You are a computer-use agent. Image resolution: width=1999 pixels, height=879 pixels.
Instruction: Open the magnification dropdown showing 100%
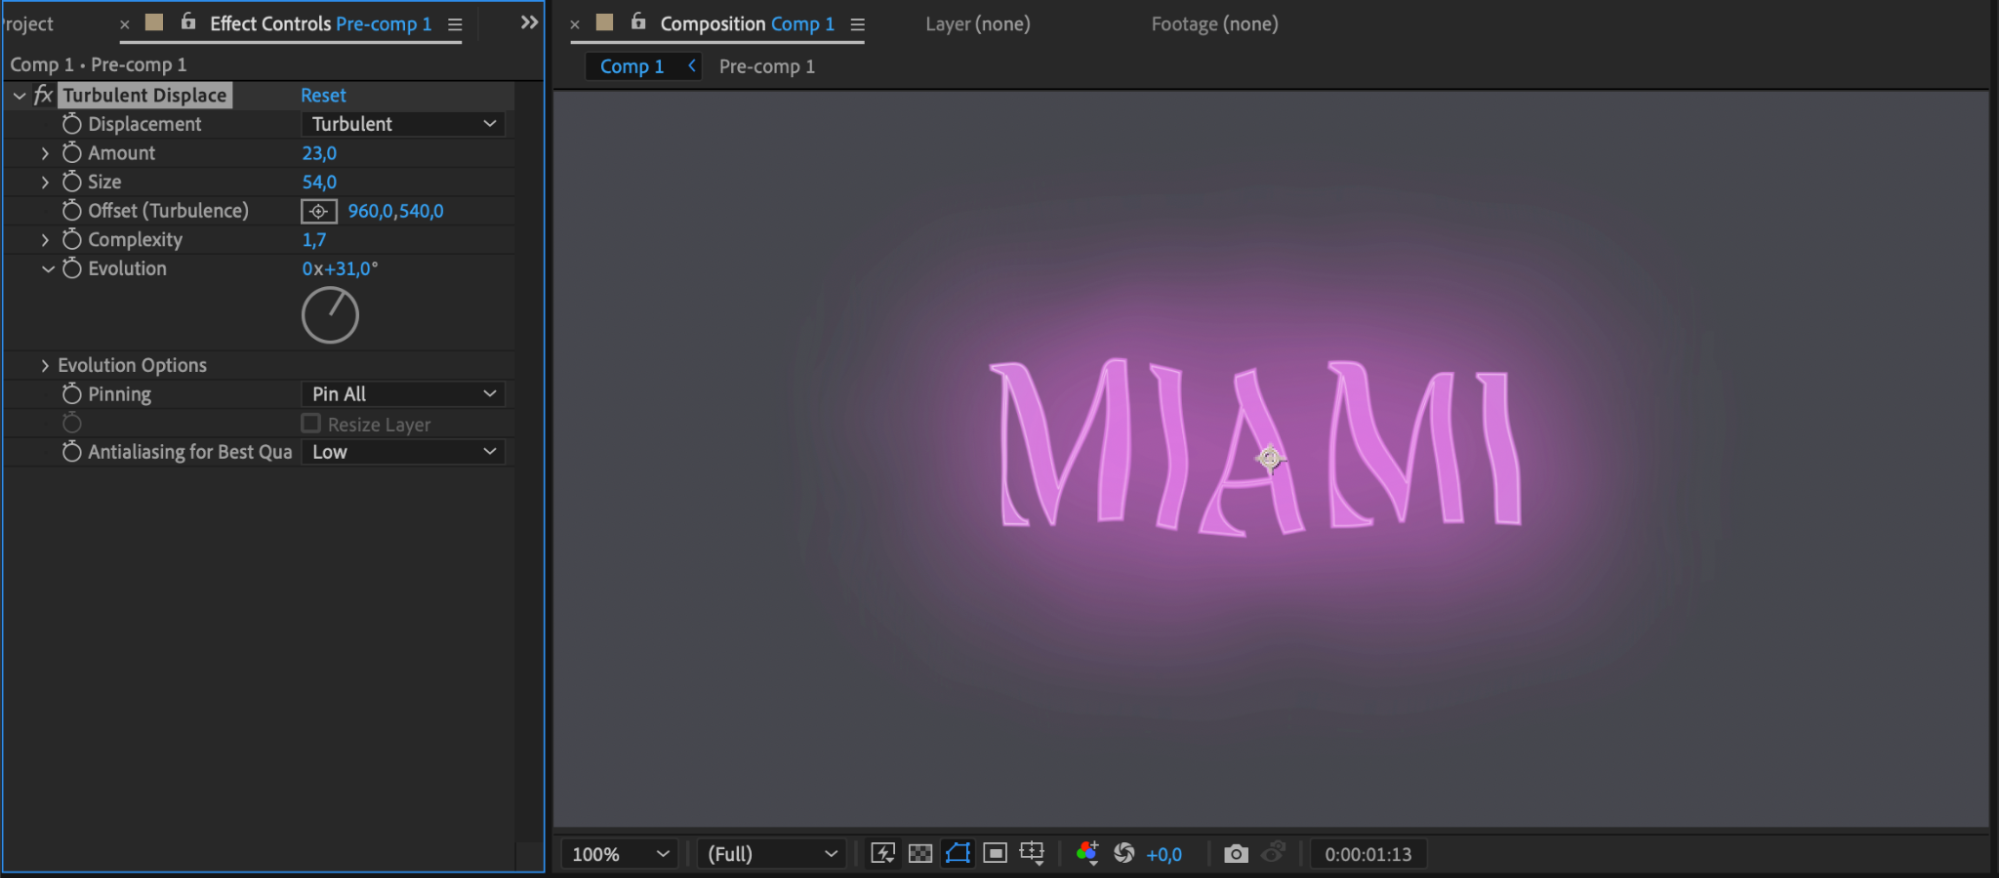619,854
